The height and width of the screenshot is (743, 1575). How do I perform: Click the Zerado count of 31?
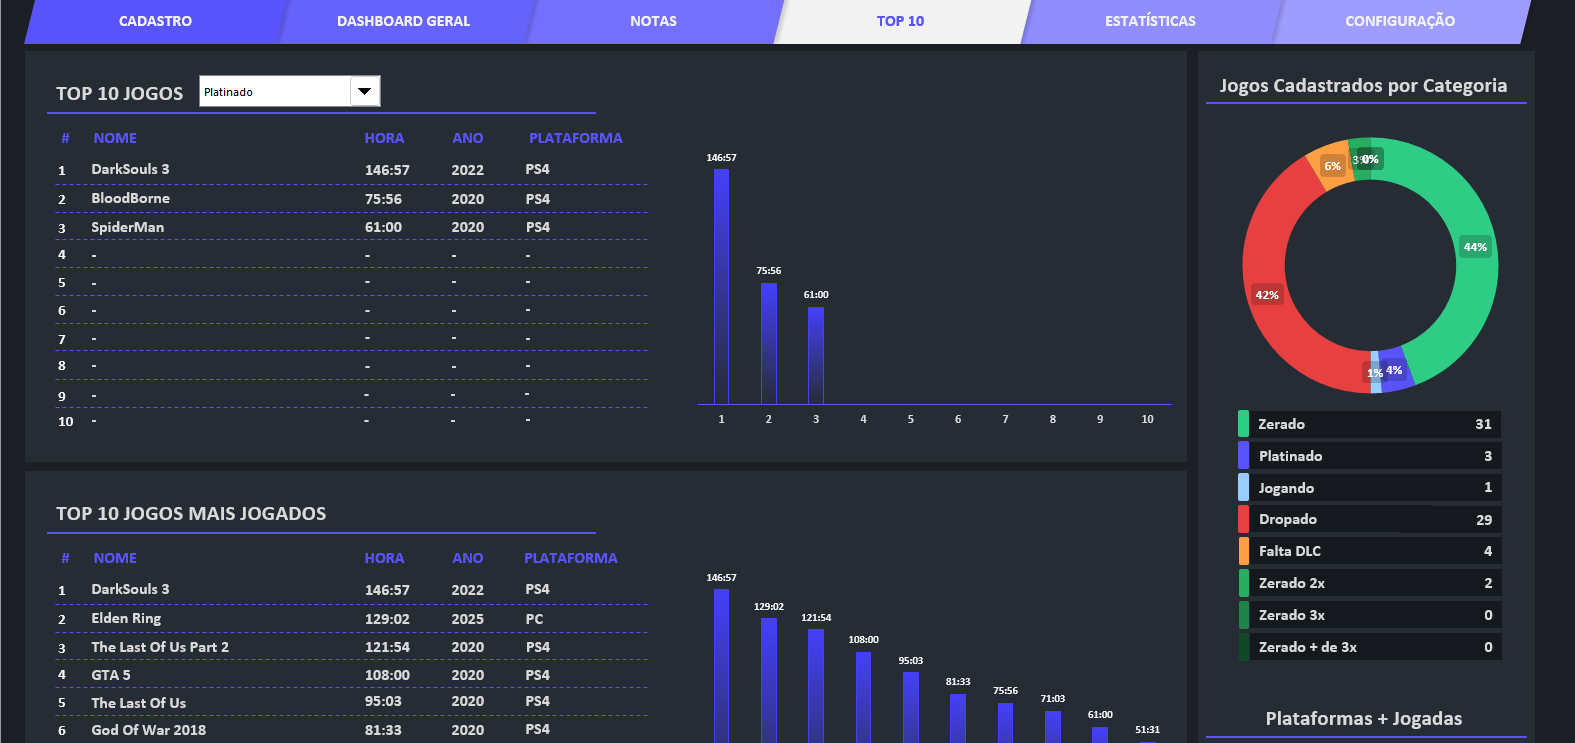(1483, 424)
